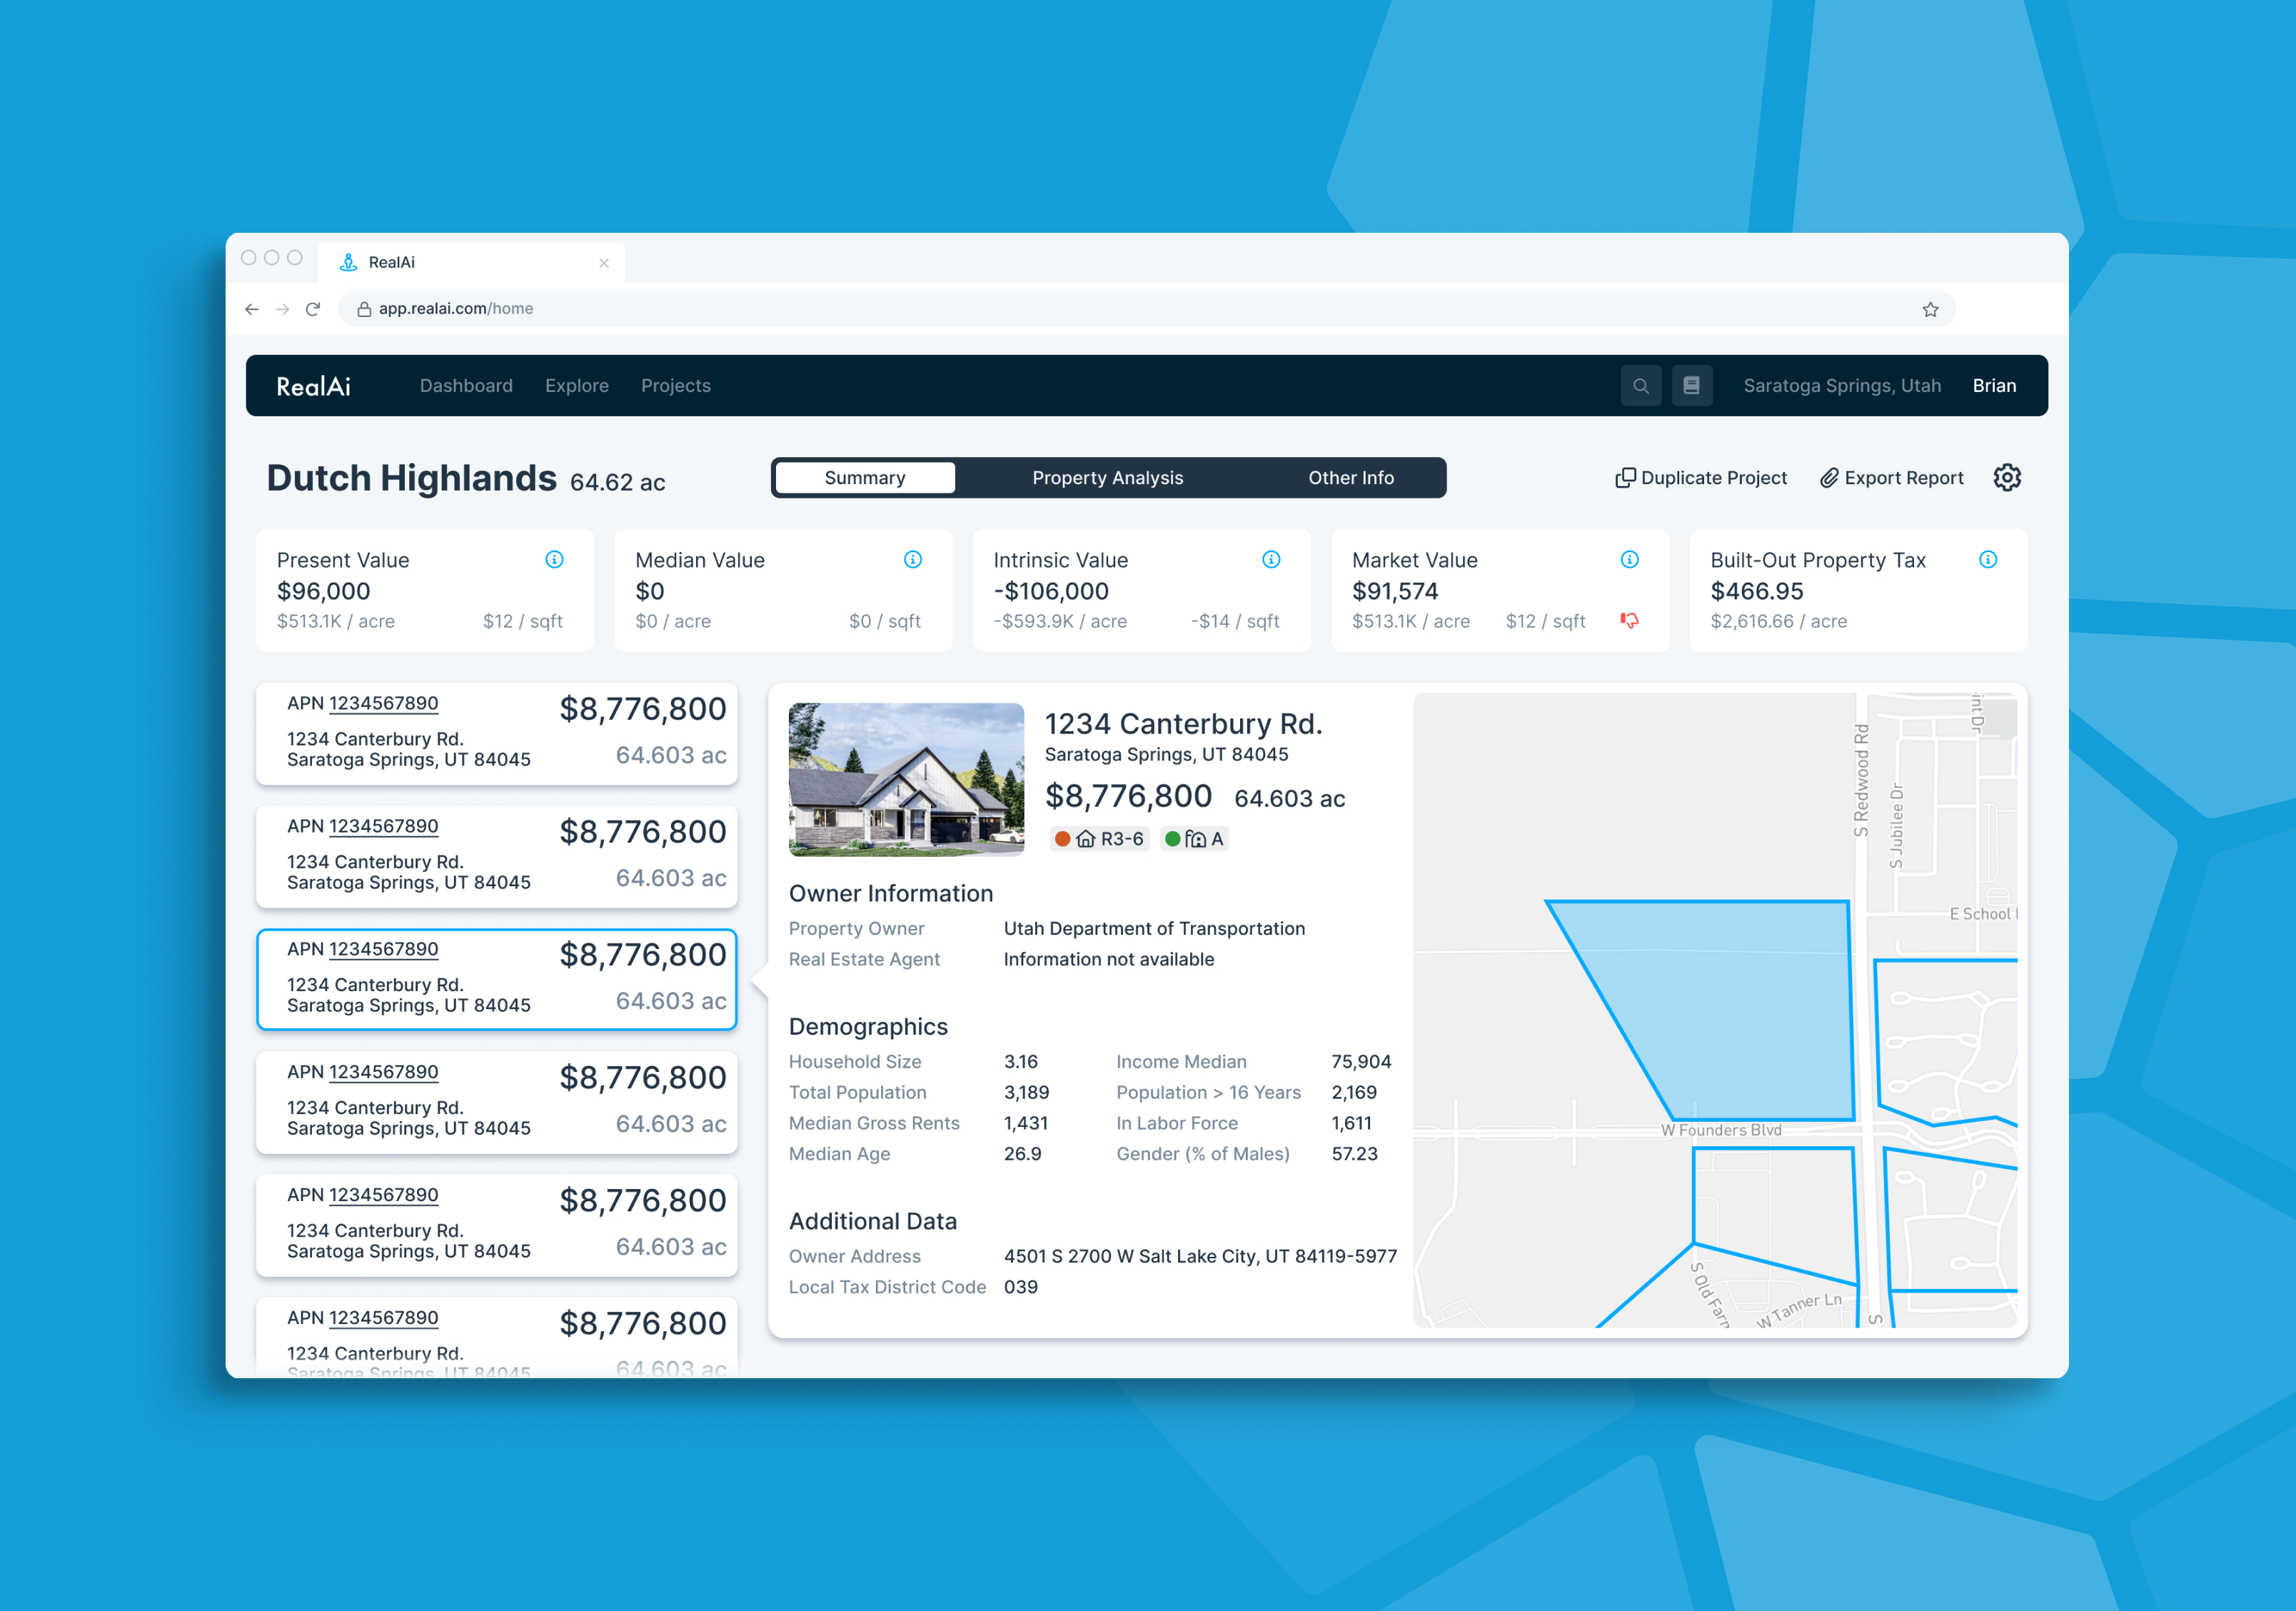2296x1611 pixels.
Task: Click the Saratoga Springs, Utah location
Action: (1841, 386)
